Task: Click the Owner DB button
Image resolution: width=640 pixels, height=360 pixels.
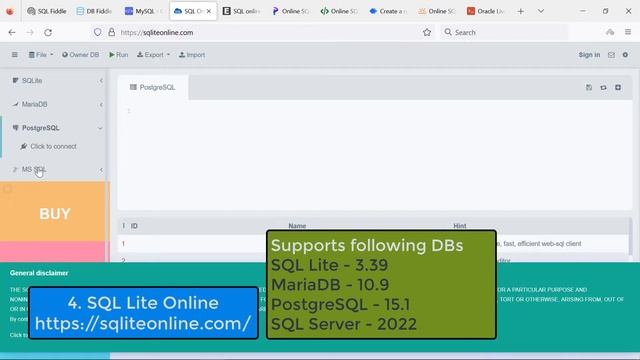Action: pos(80,55)
